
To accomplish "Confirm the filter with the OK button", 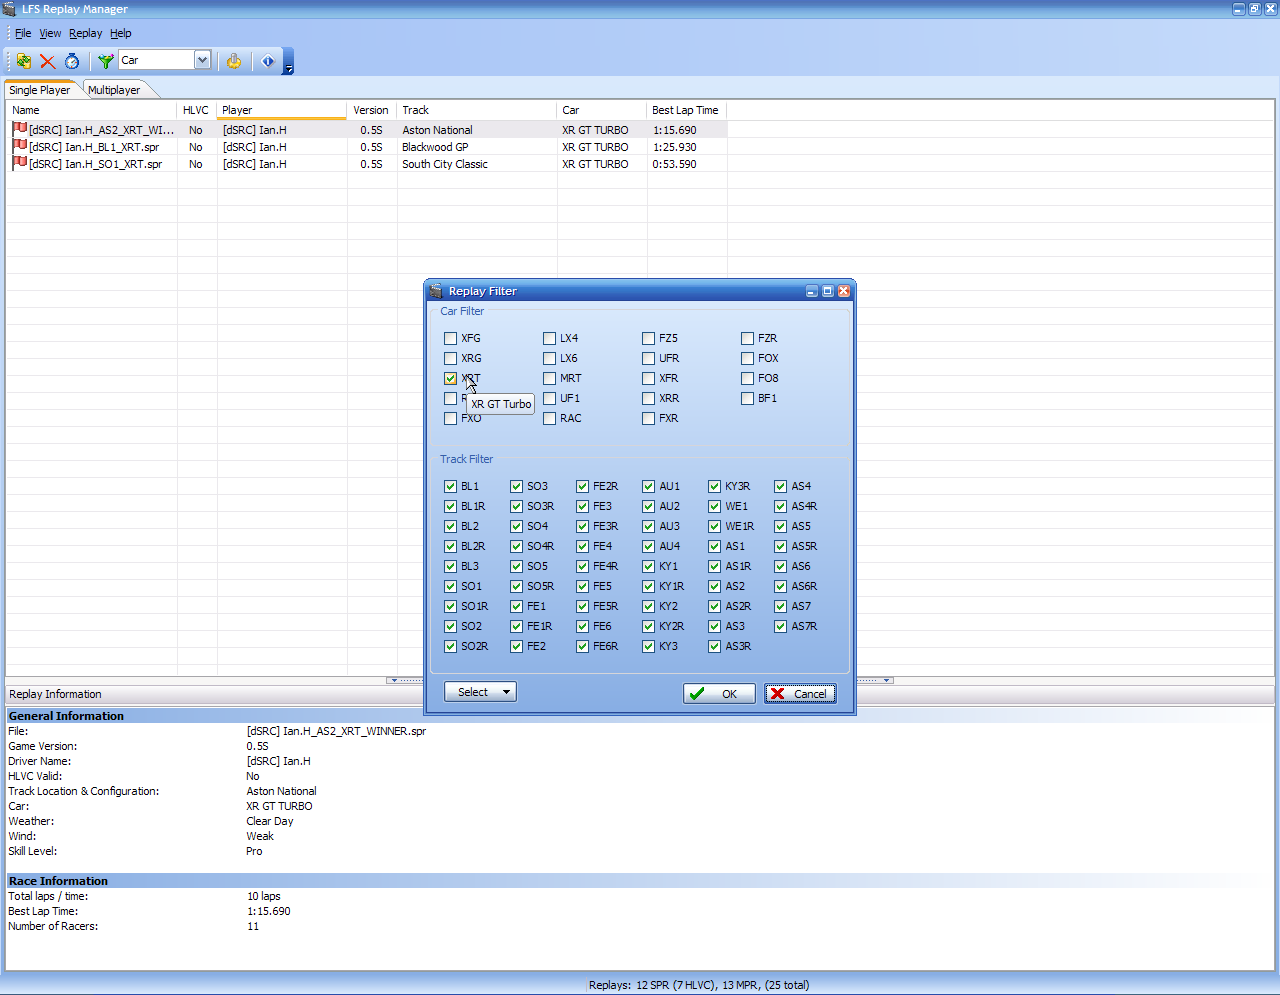I will (719, 694).
